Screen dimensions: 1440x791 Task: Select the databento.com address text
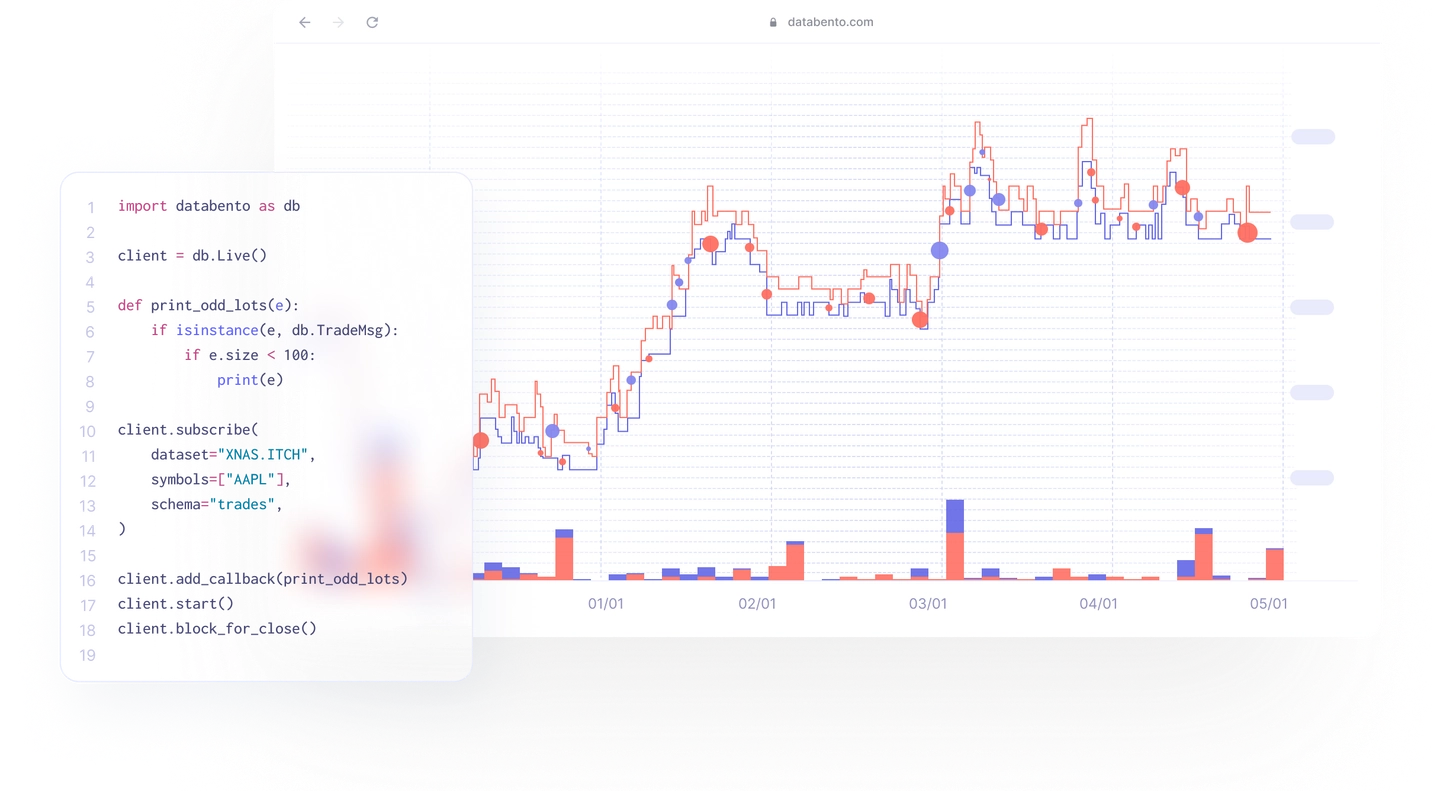point(830,22)
